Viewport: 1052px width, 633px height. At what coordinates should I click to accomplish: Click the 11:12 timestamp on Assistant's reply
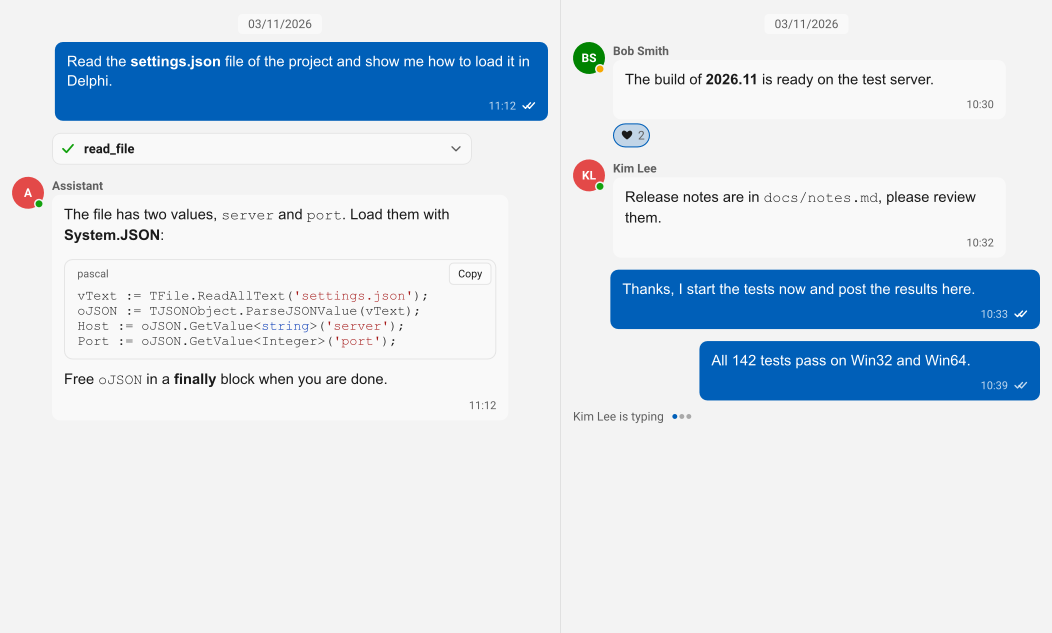pyautogui.click(x=482, y=405)
